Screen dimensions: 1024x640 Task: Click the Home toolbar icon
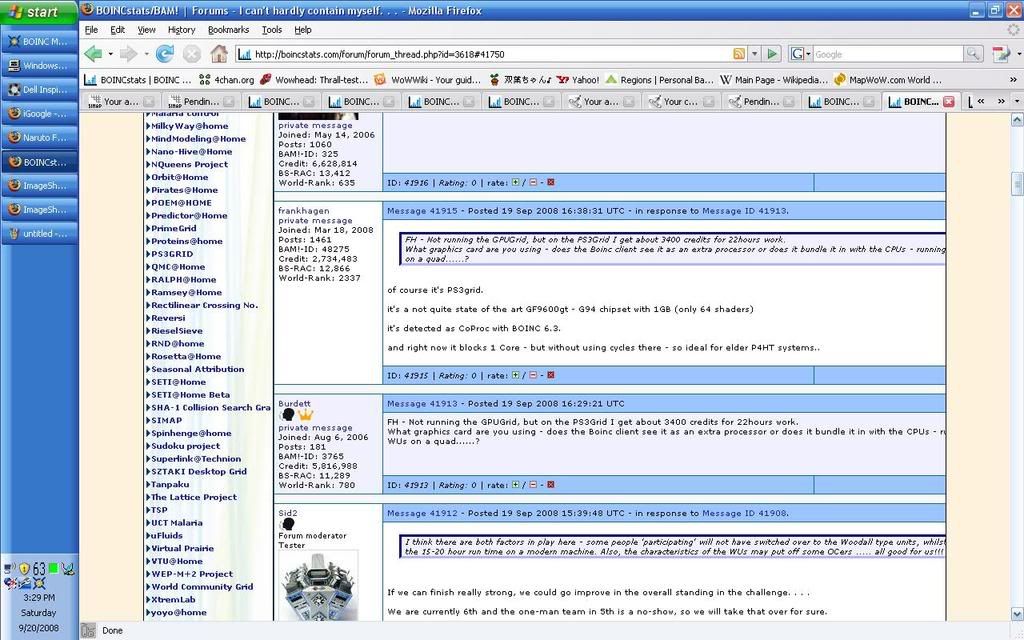pyautogui.click(x=219, y=54)
